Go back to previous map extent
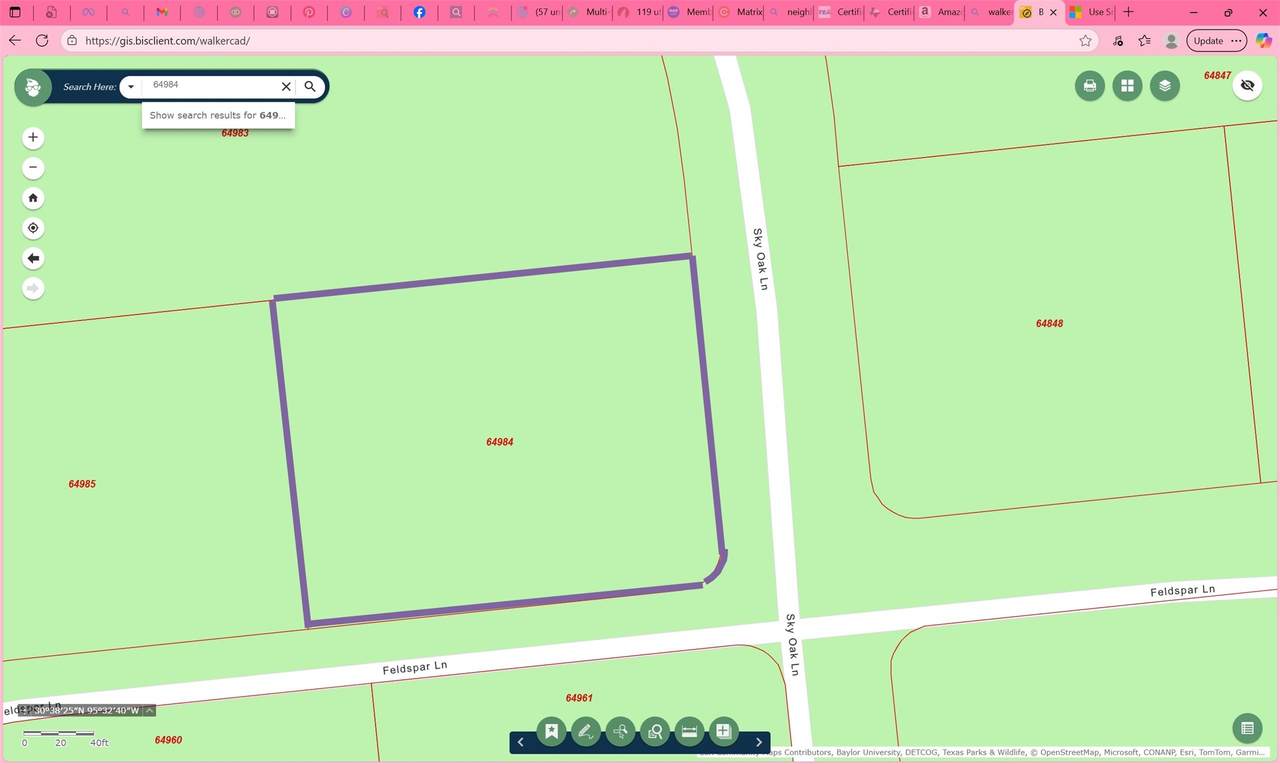This screenshot has width=1280, height=764. [33, 258]
